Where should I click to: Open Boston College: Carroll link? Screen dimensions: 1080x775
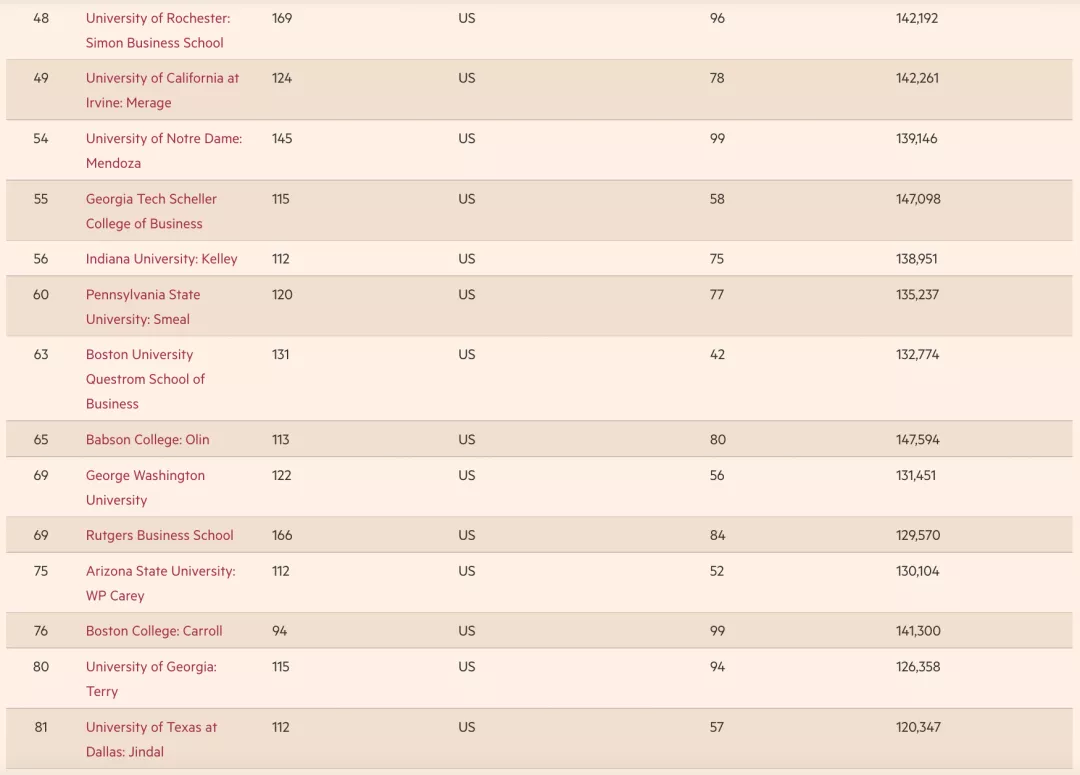[x=154, y=631]
